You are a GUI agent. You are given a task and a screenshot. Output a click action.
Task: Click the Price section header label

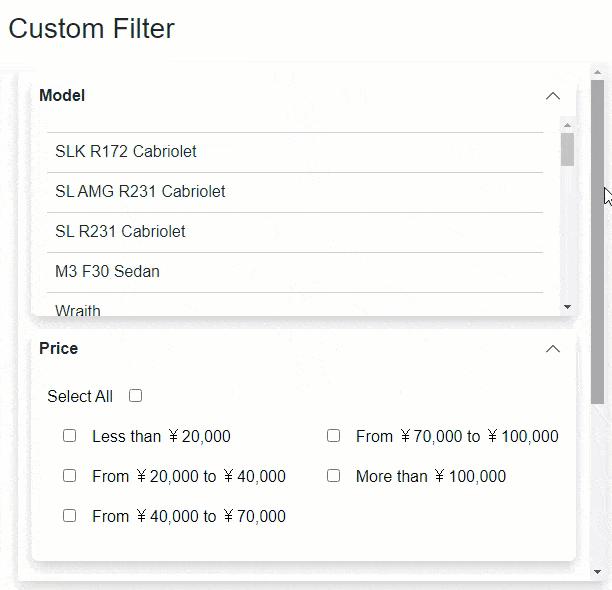59,348
